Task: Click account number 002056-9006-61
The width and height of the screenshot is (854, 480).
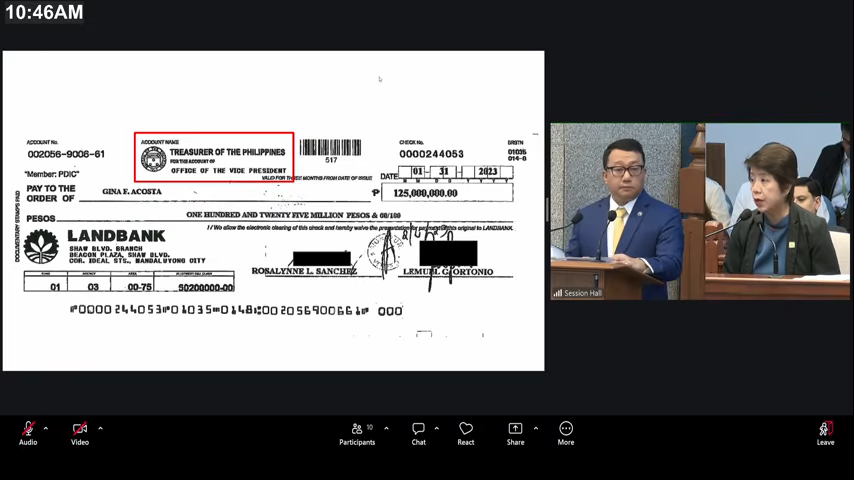Action: click(x=66, y=154)
